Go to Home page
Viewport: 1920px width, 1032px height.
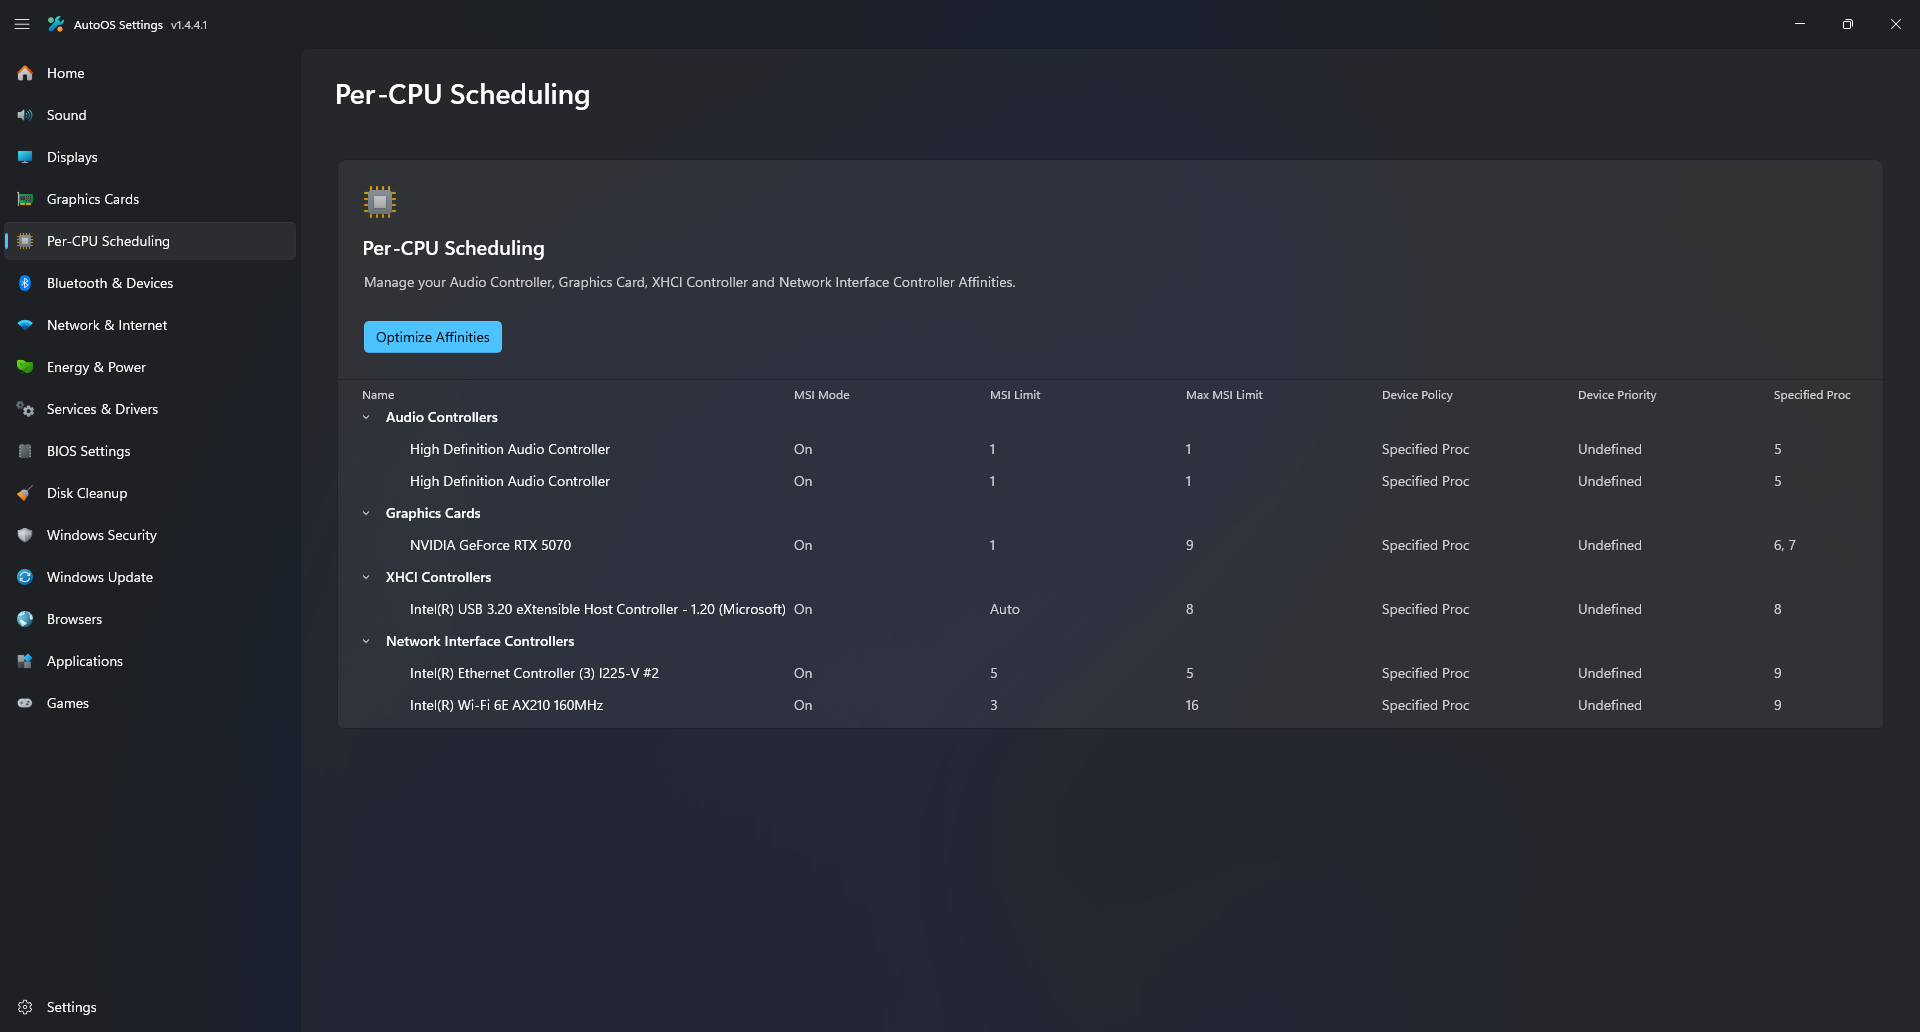(x=150, y=73)
